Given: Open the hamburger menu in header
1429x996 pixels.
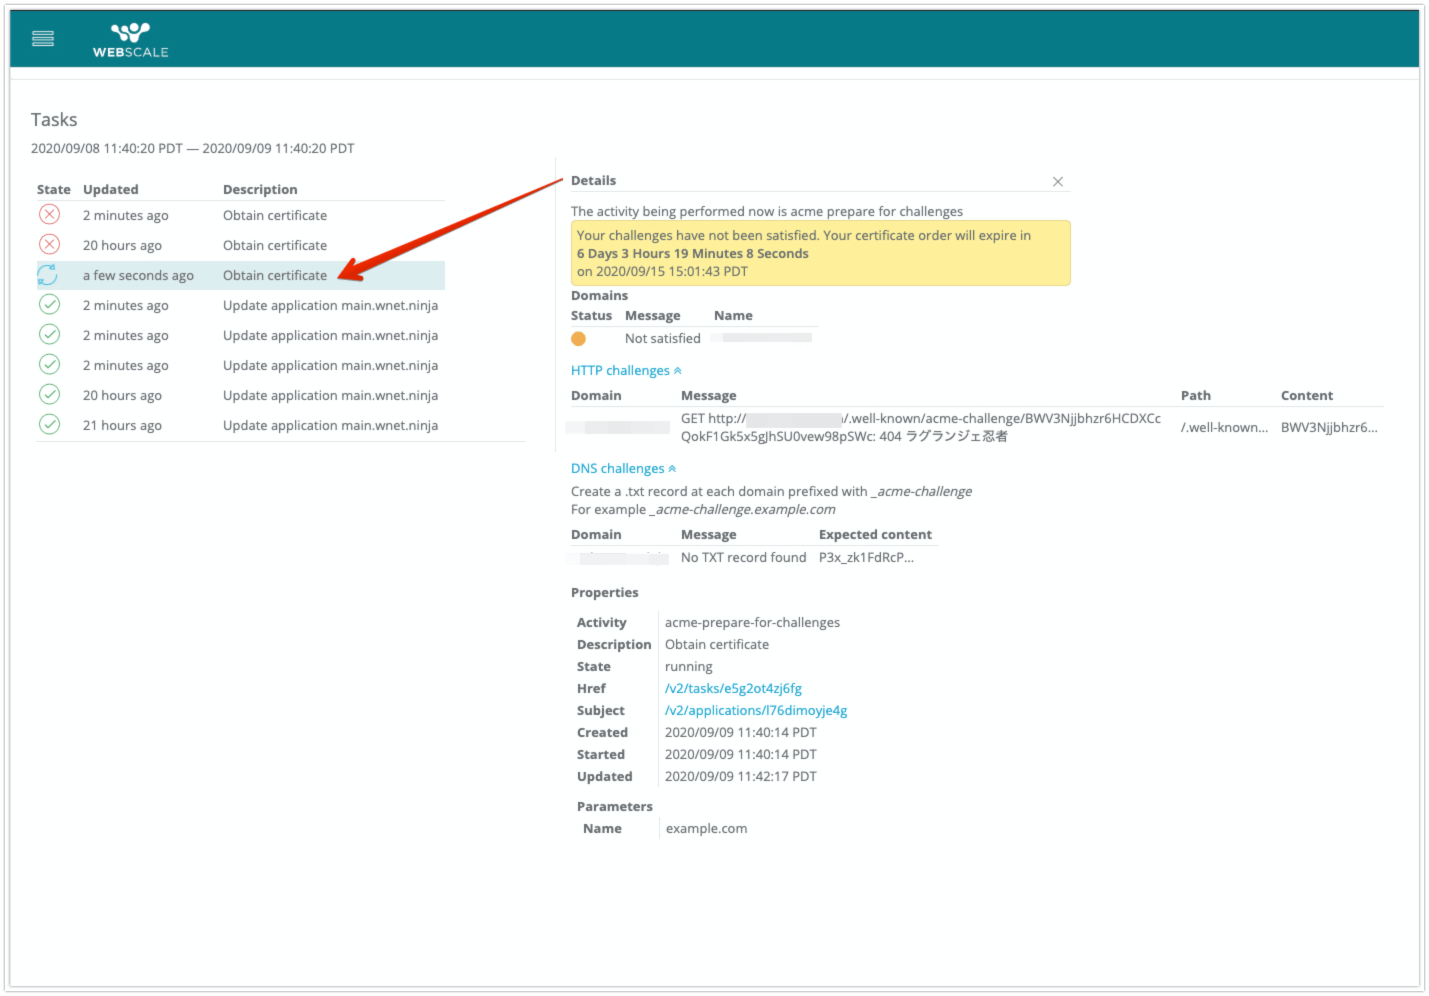Looking at the screenshot, I should pos(43,39).
